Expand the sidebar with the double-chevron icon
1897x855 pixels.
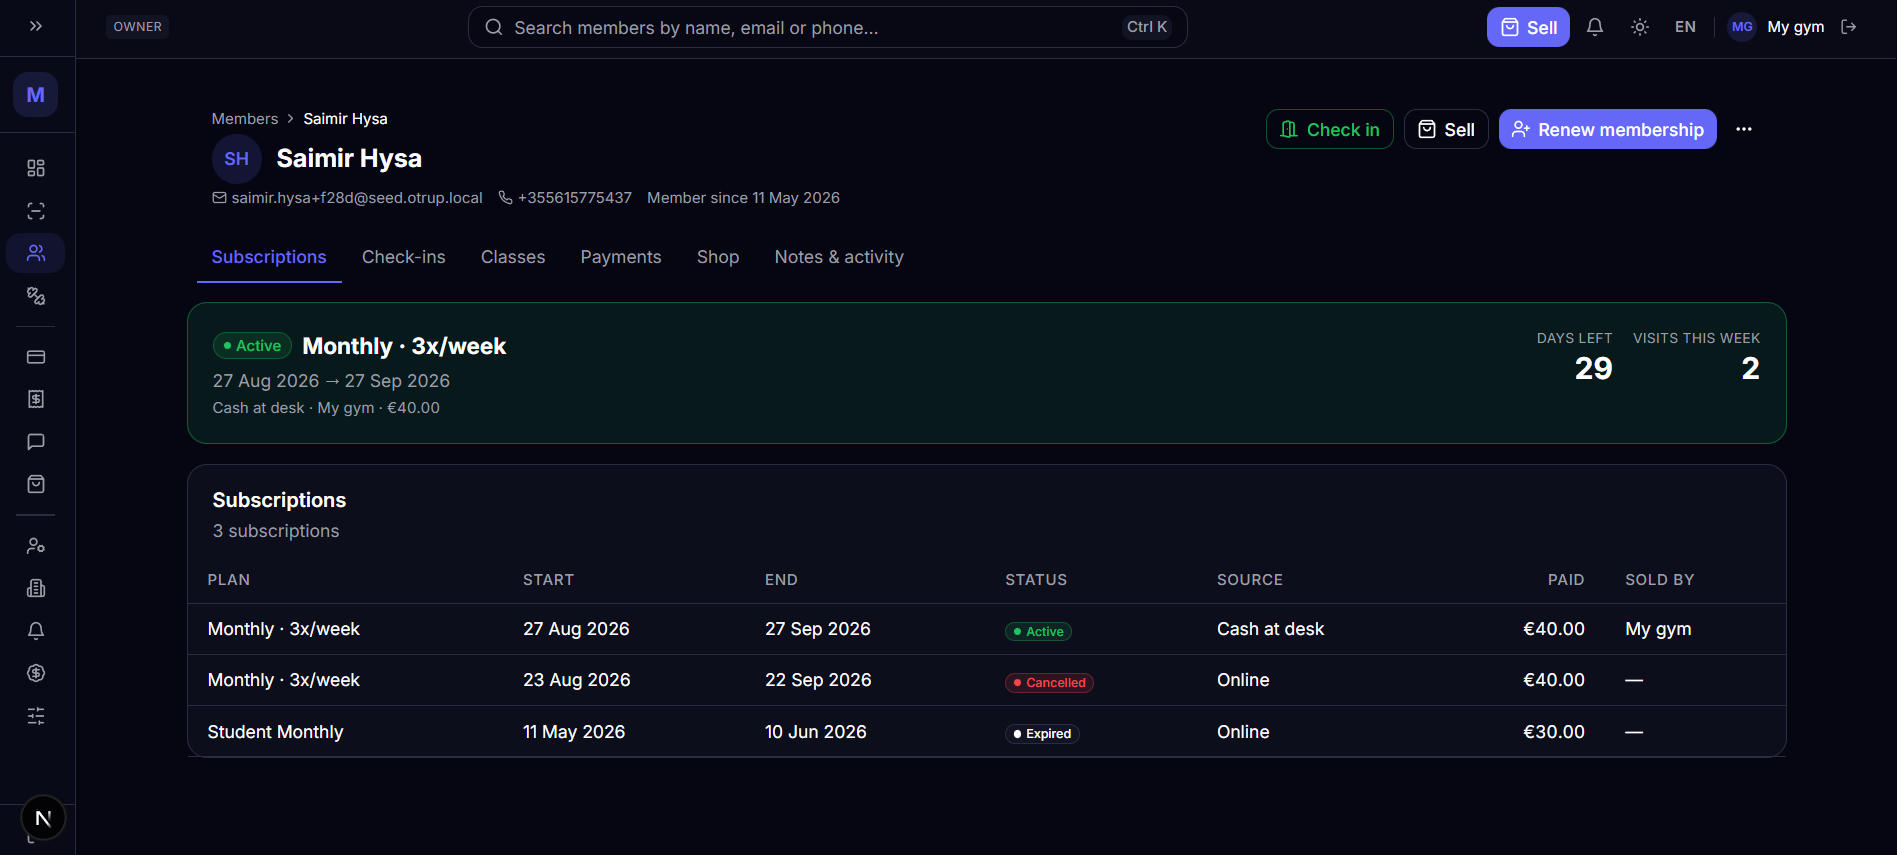[x=36, y=27]
